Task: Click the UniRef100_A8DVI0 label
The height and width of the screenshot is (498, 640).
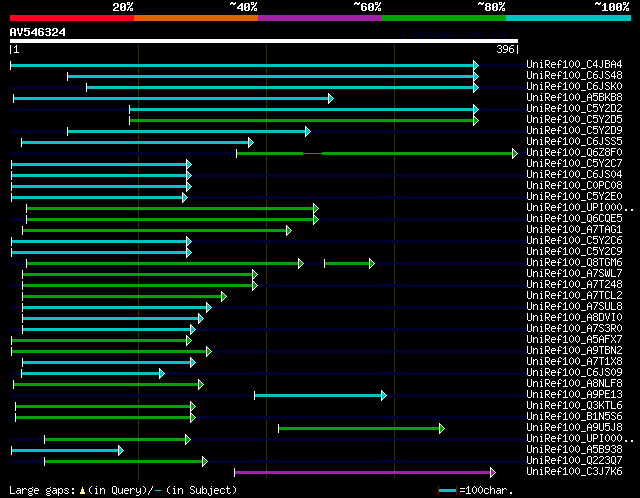Action: tap(574, 318)
